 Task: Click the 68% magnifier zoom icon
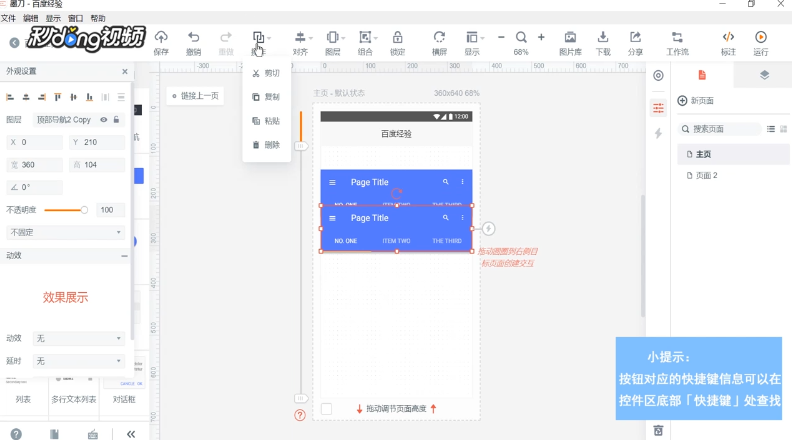(x=521, y=37)
